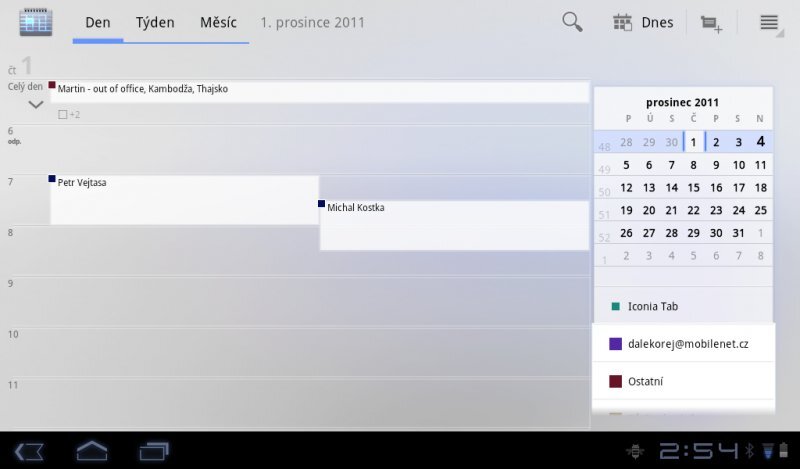Open the Petr Vejtasa event
The width and height of the screenshot is (800, 469).
point(184,200)
